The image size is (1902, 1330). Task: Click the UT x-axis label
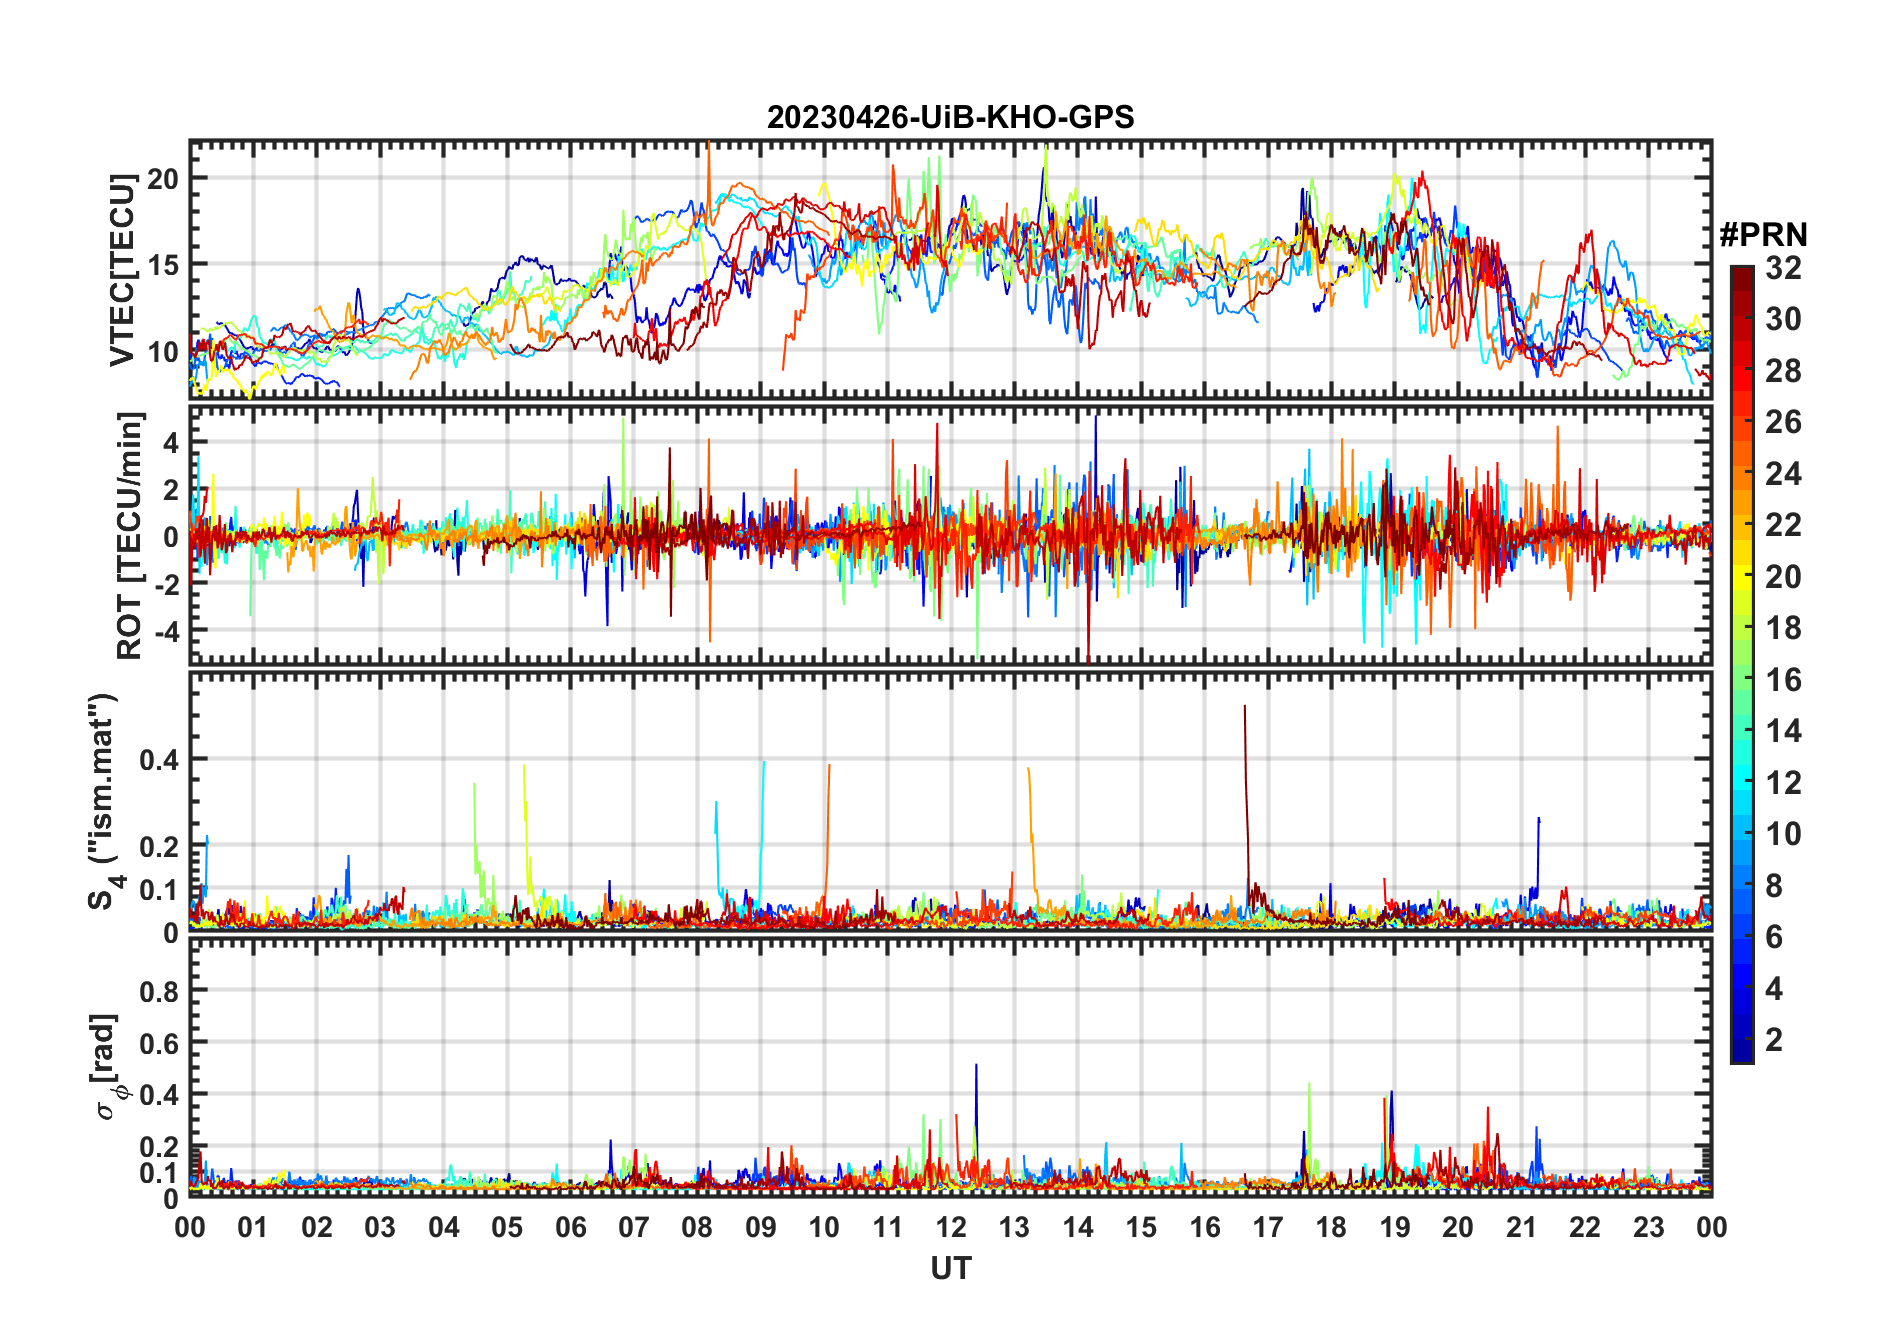(x=951, y=1268)
